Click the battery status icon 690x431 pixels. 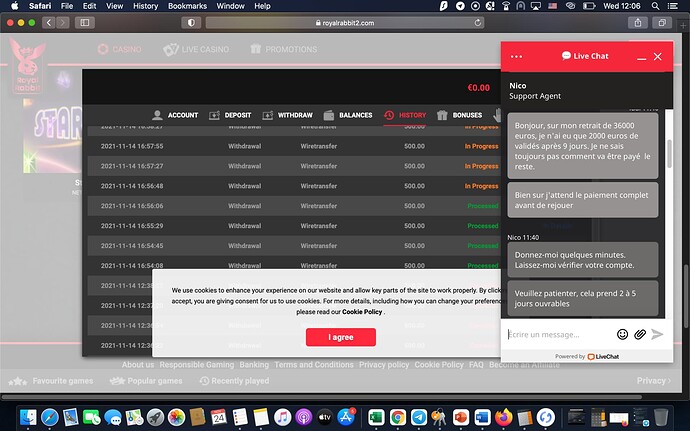589,6
